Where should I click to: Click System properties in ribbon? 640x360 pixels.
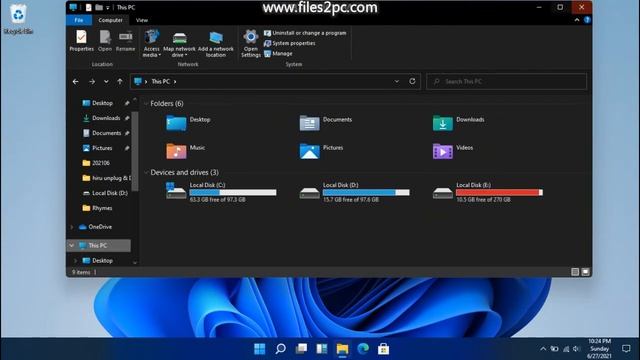point(290,43)
